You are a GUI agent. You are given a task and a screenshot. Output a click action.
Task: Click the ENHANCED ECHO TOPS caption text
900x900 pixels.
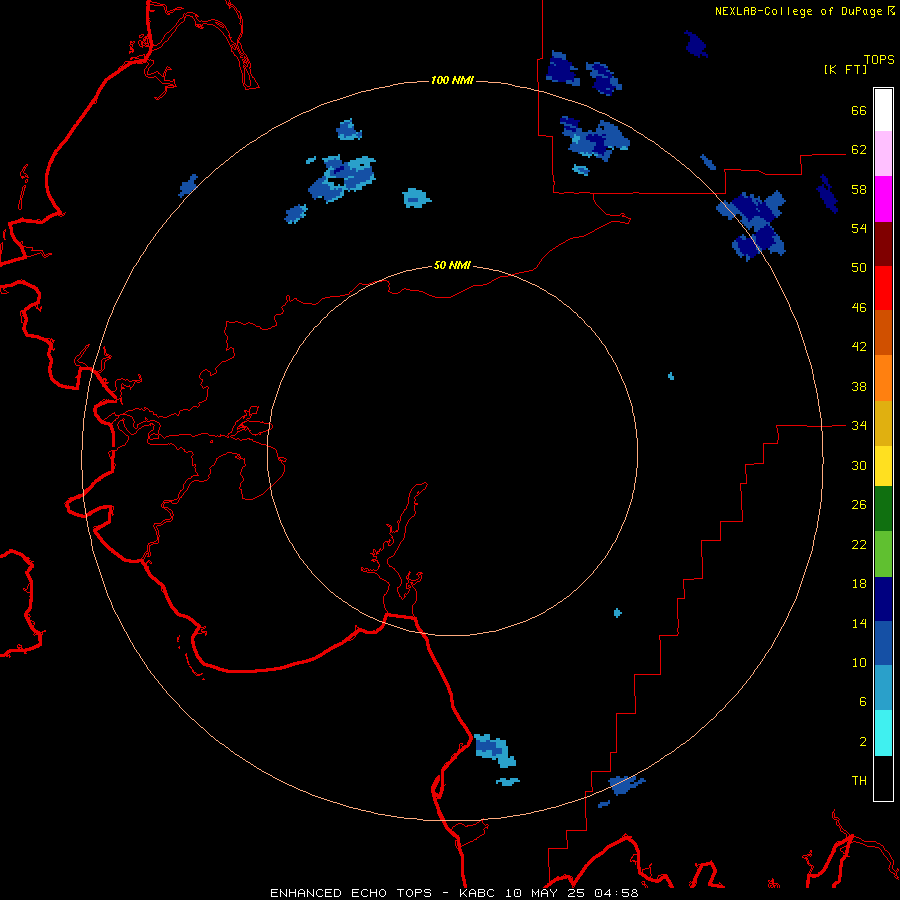[x=351, y=893]
